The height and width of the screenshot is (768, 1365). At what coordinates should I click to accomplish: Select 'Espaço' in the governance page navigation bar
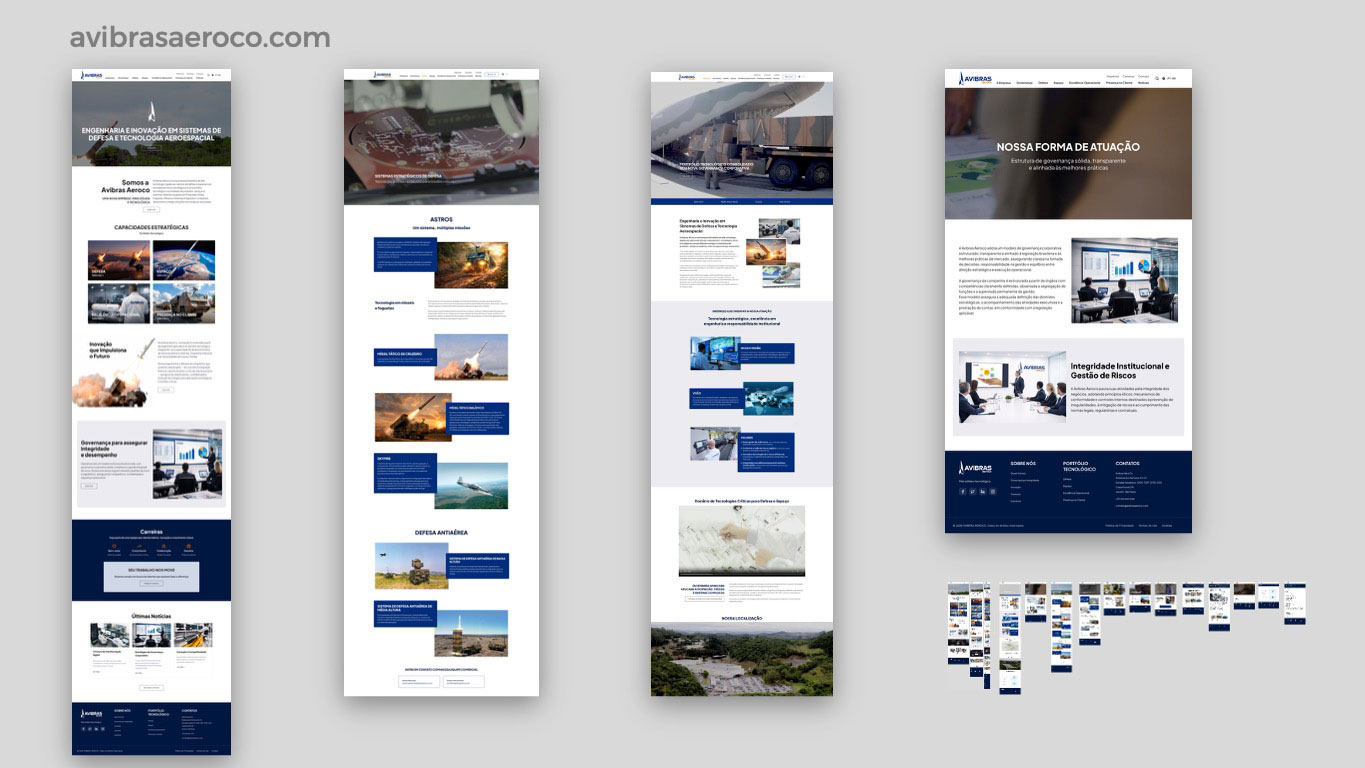[1058, 83]
